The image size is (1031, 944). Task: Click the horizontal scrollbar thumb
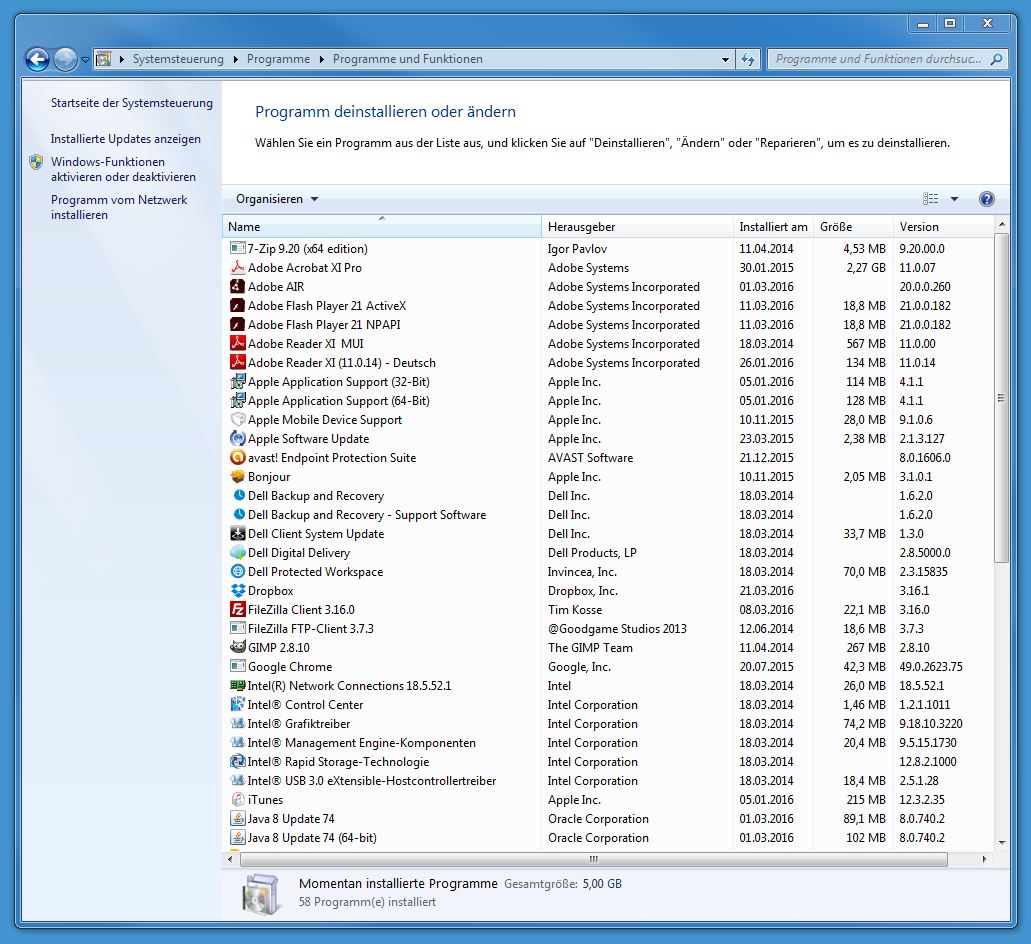(594, 859)
